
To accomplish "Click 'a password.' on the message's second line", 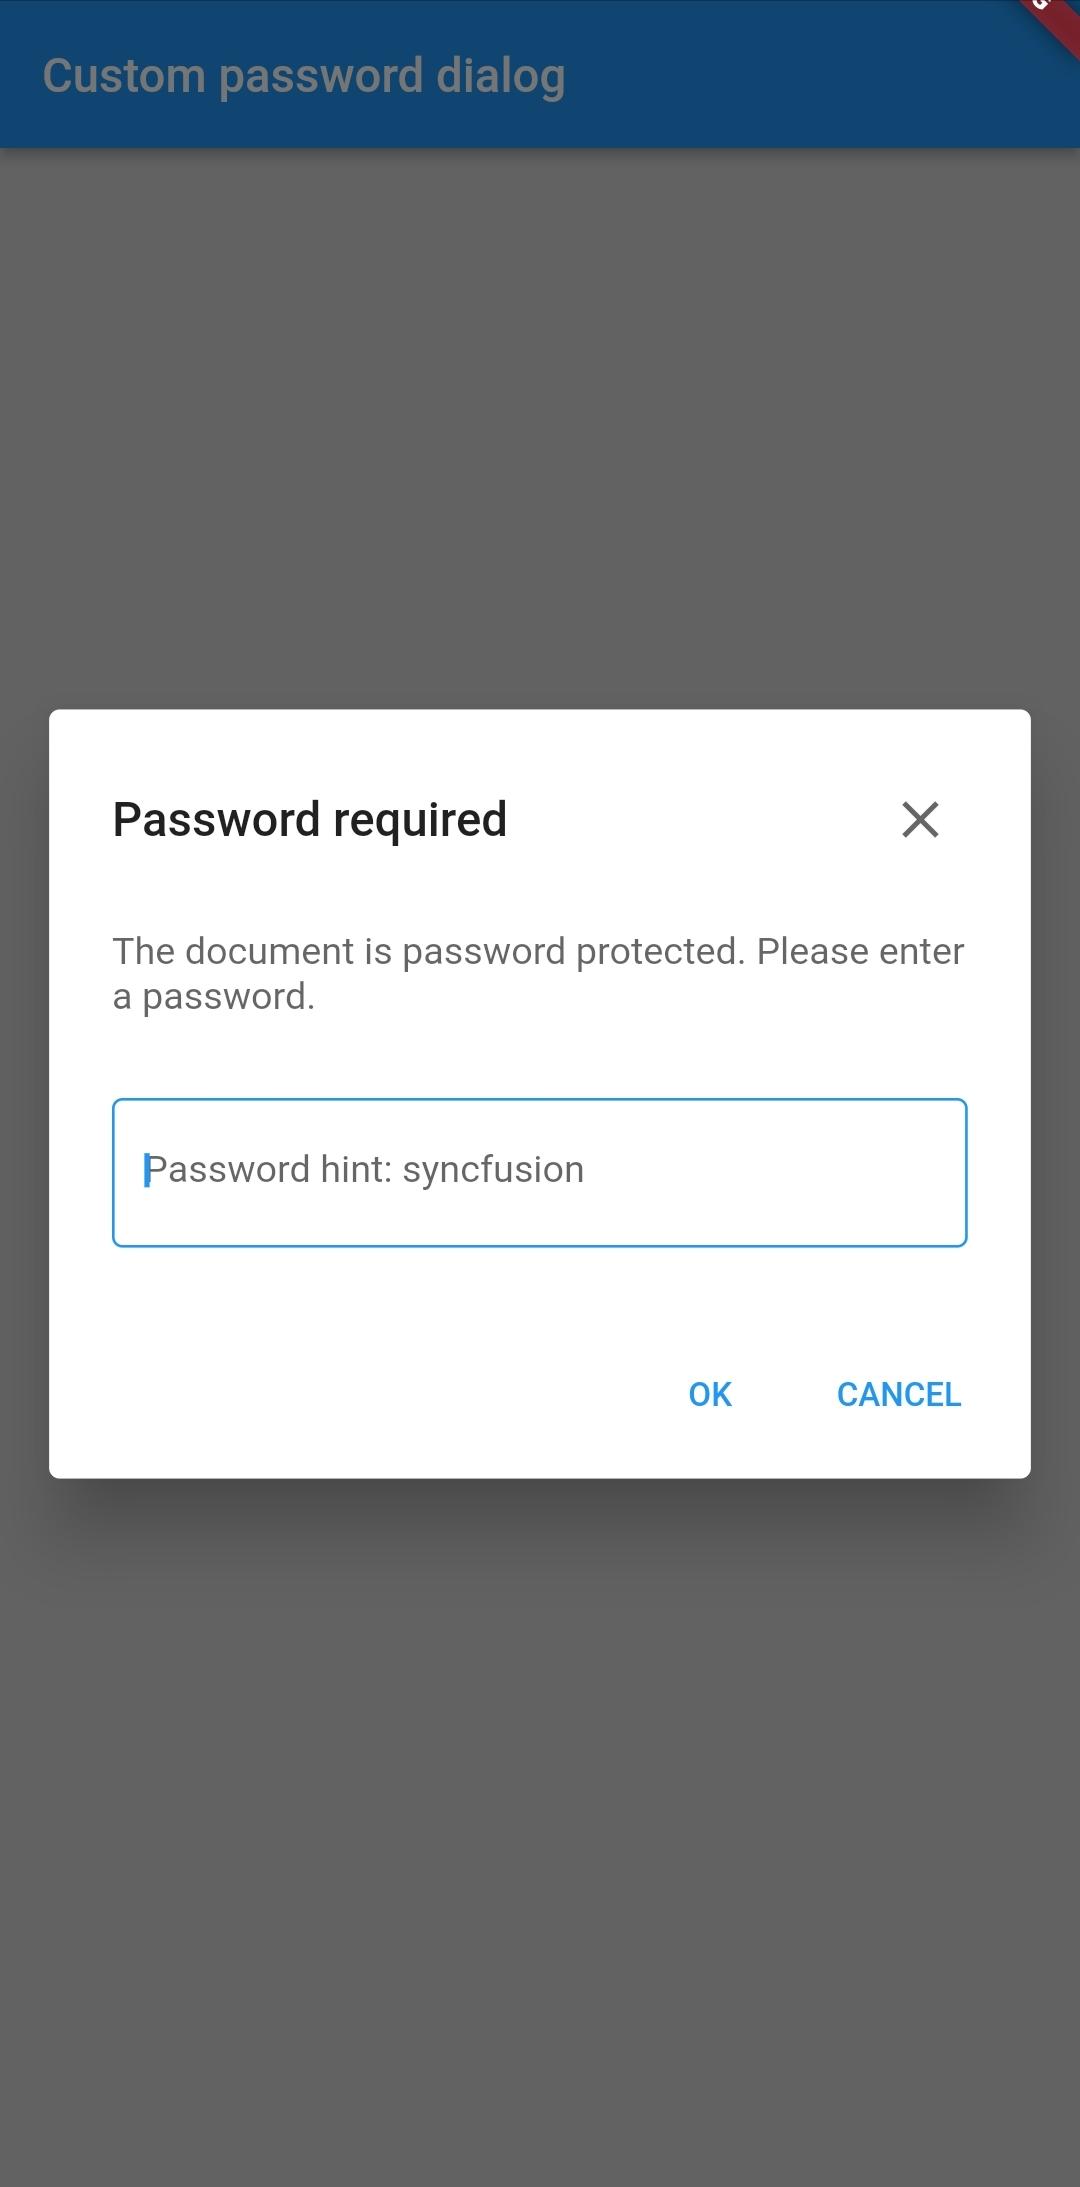I will coord(214,997).
